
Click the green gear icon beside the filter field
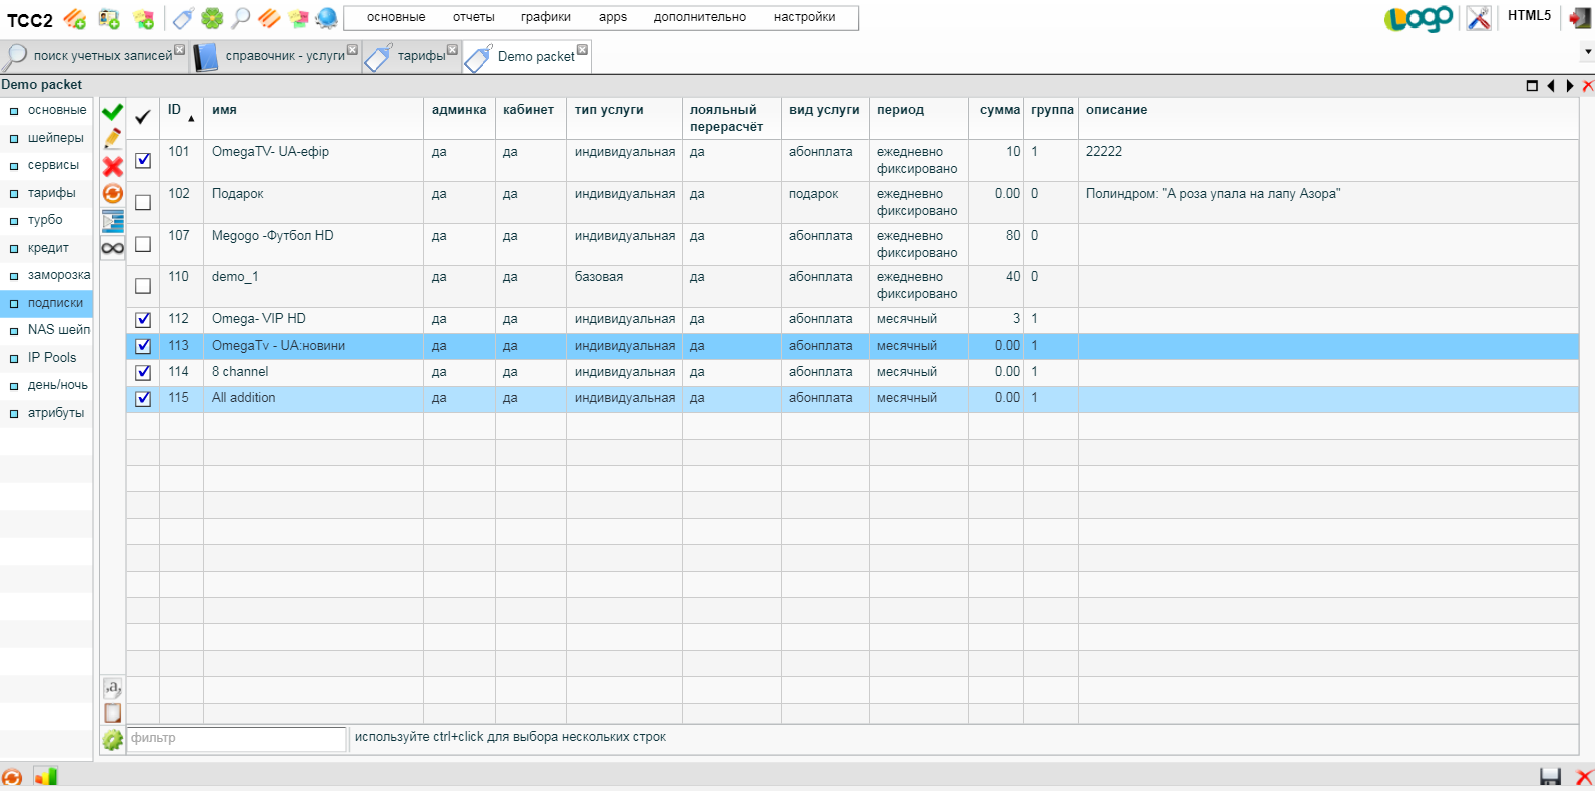pos(112,740)
